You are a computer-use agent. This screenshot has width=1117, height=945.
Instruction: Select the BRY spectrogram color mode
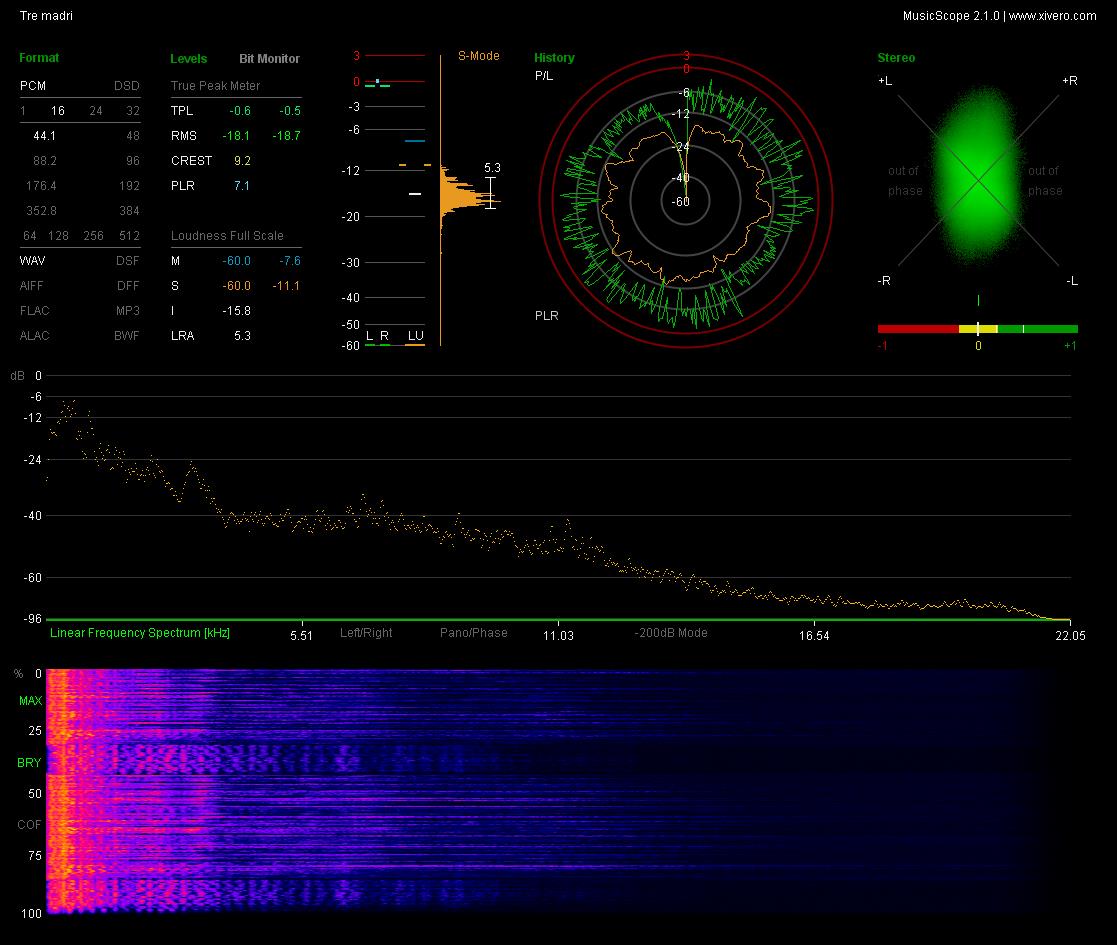coord(29,763)
